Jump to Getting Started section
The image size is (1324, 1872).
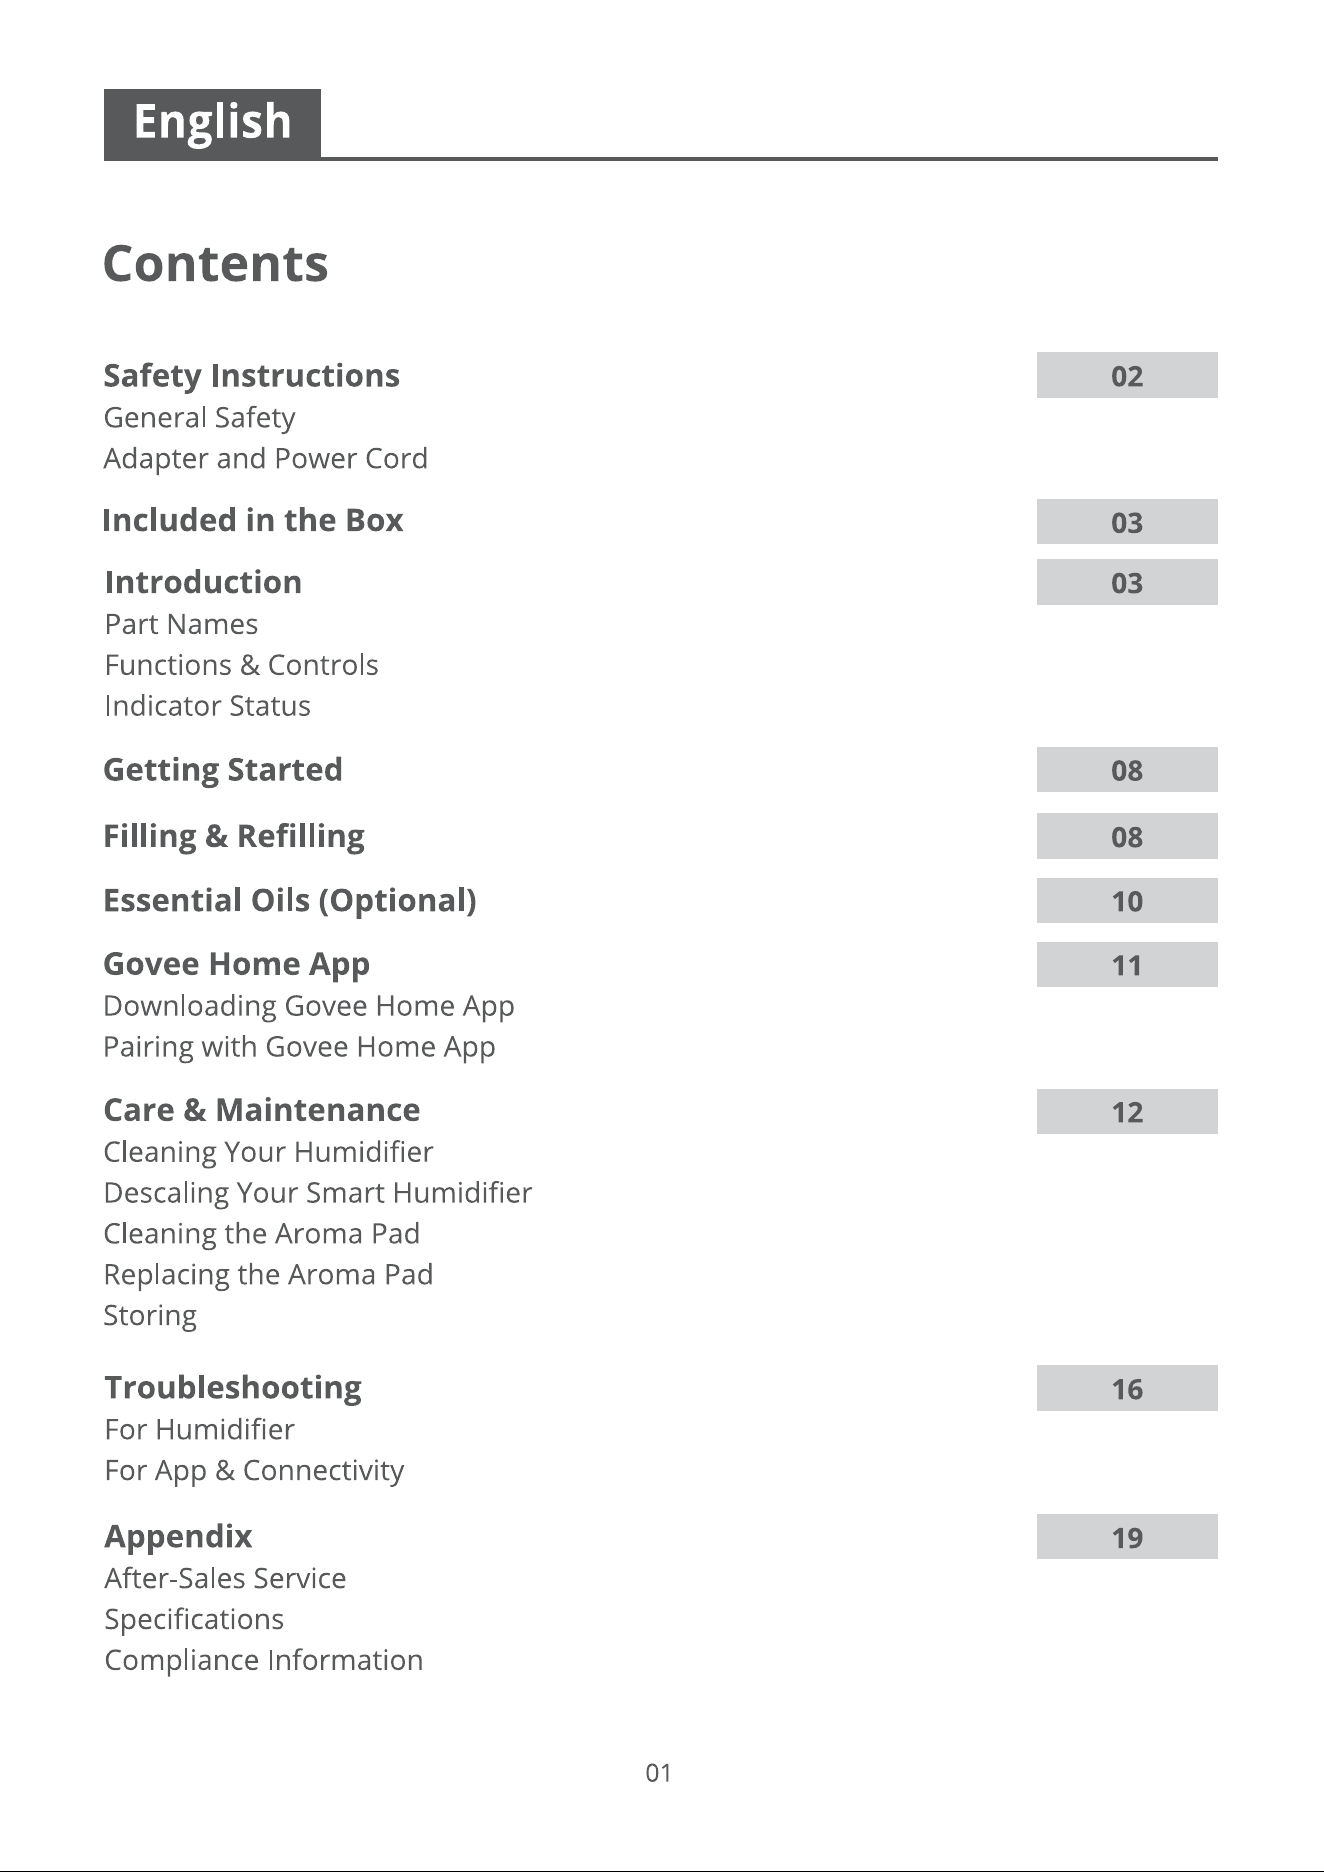click(x=223, y=770)
